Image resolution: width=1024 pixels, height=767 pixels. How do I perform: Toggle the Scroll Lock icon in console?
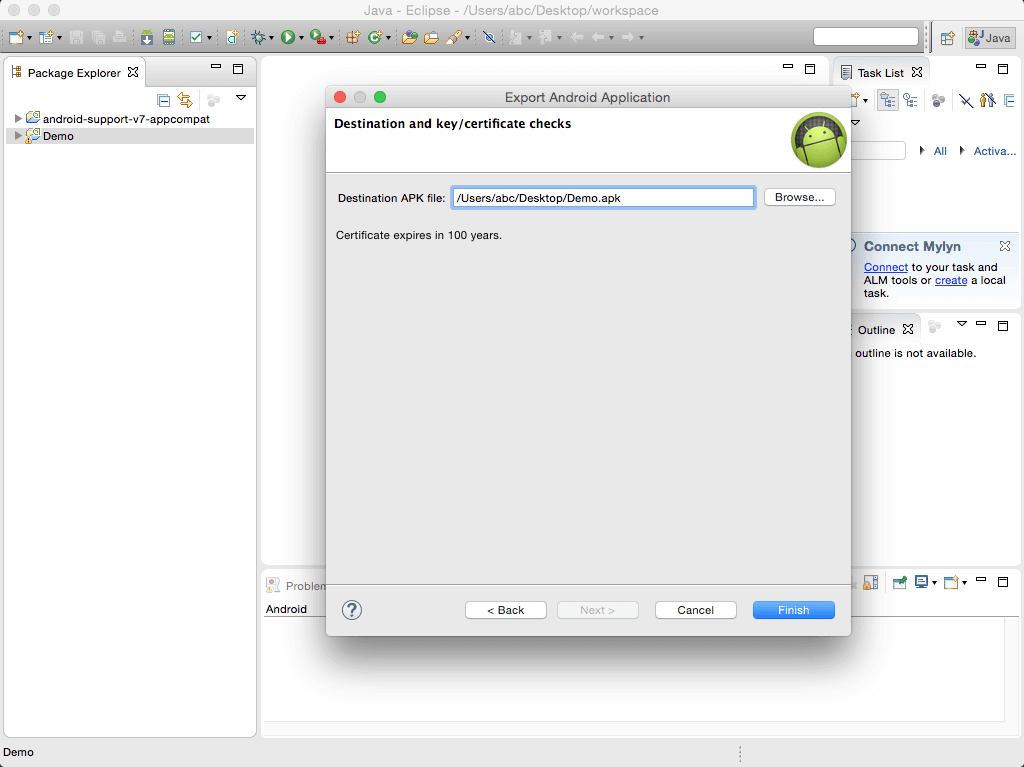click(x=871, y=582)
